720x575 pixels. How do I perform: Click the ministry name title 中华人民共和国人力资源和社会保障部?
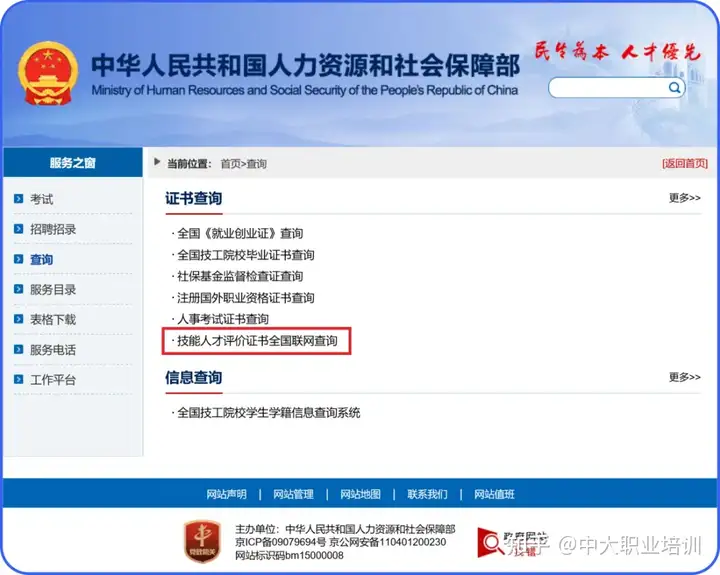tap(305, 65)
